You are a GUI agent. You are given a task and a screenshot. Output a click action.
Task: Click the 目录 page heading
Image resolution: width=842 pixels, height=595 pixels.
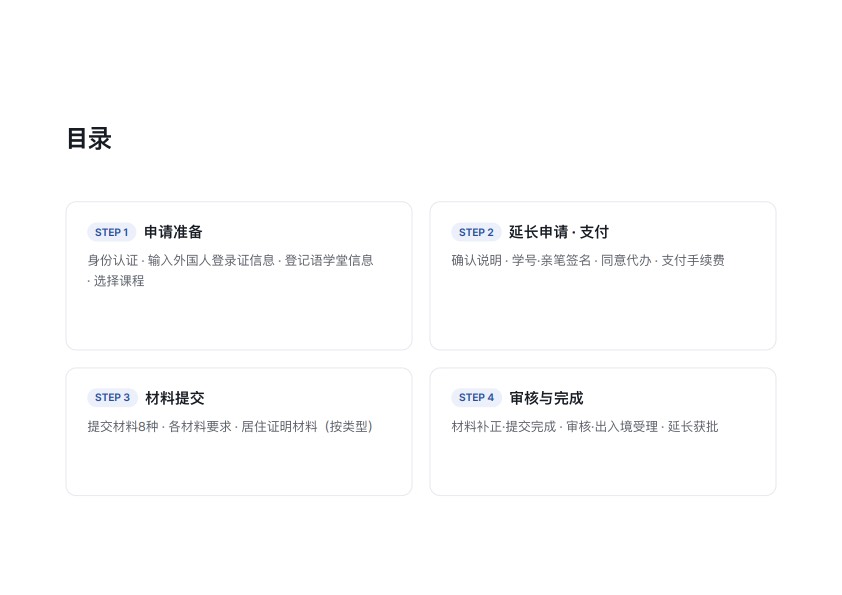[89, 139]
